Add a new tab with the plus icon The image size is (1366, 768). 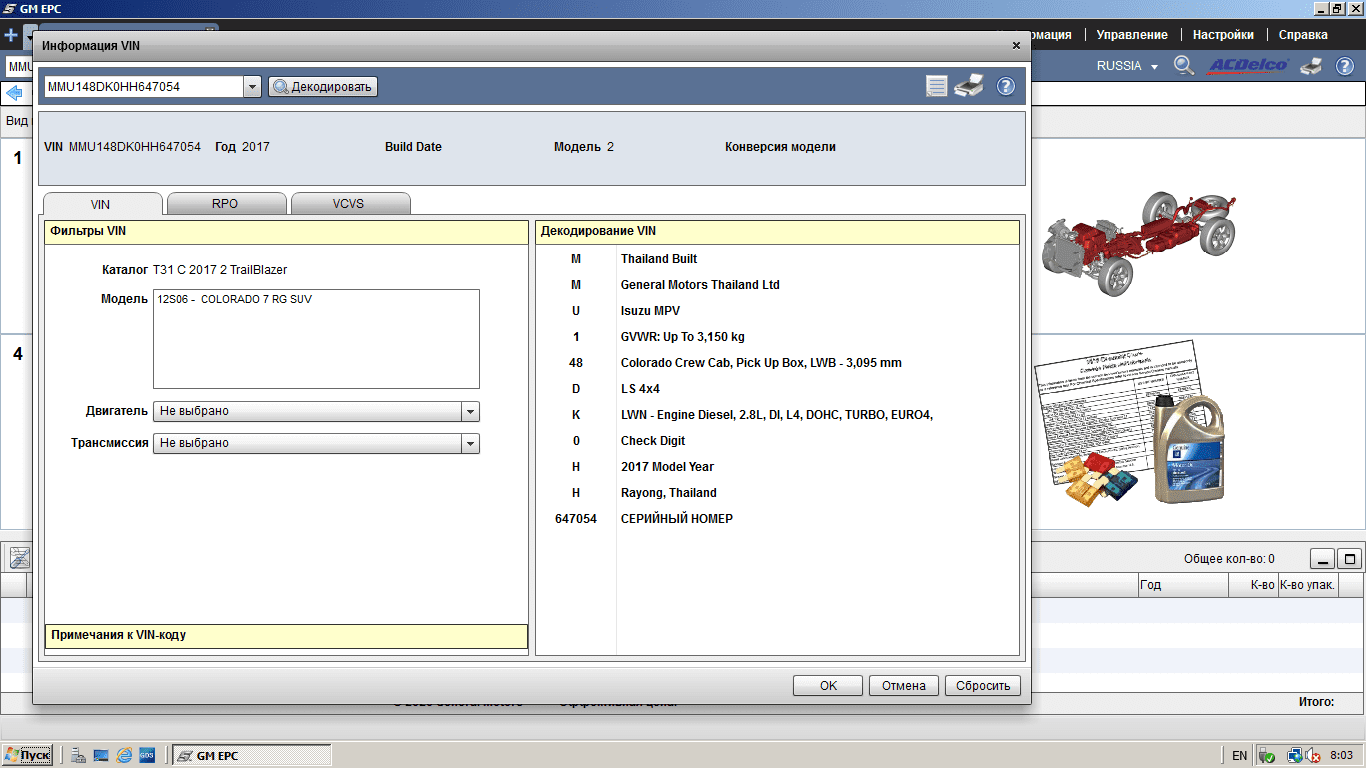point(11,36)
